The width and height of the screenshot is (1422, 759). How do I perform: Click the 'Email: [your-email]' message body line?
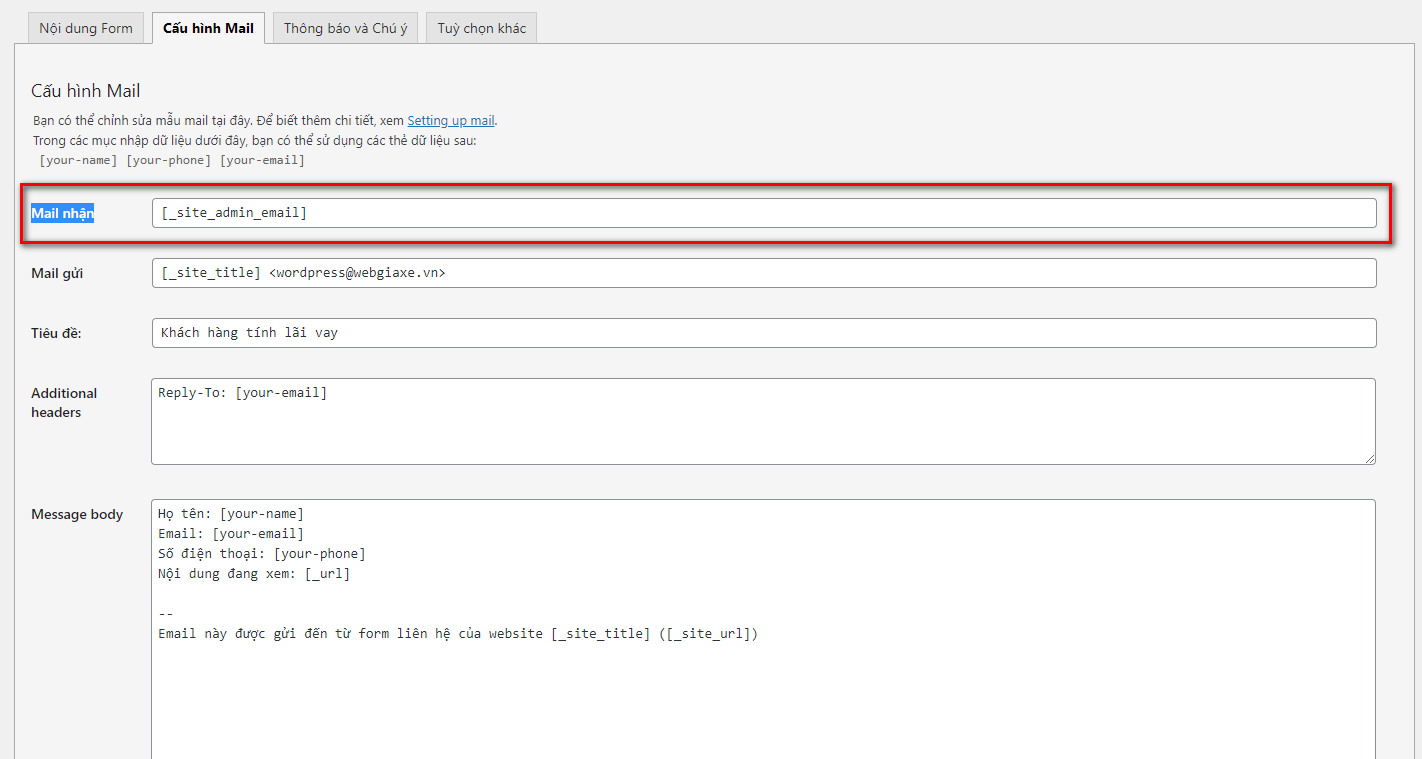point(231,534)
